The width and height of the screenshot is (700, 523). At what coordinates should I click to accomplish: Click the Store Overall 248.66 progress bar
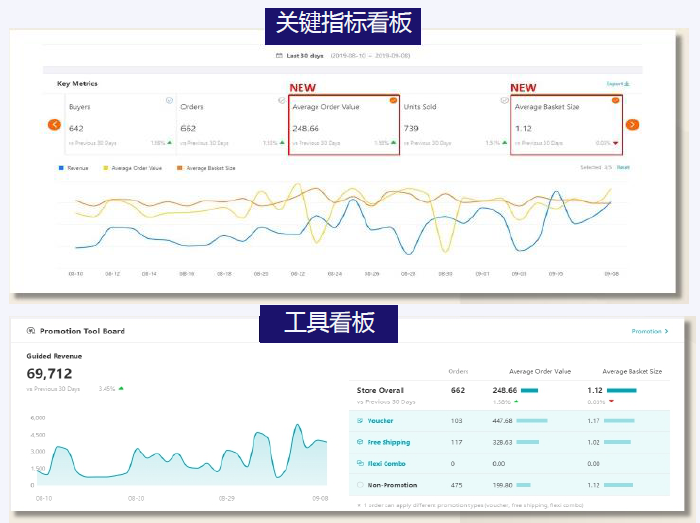pyautogui.click(x=529, y=390)
